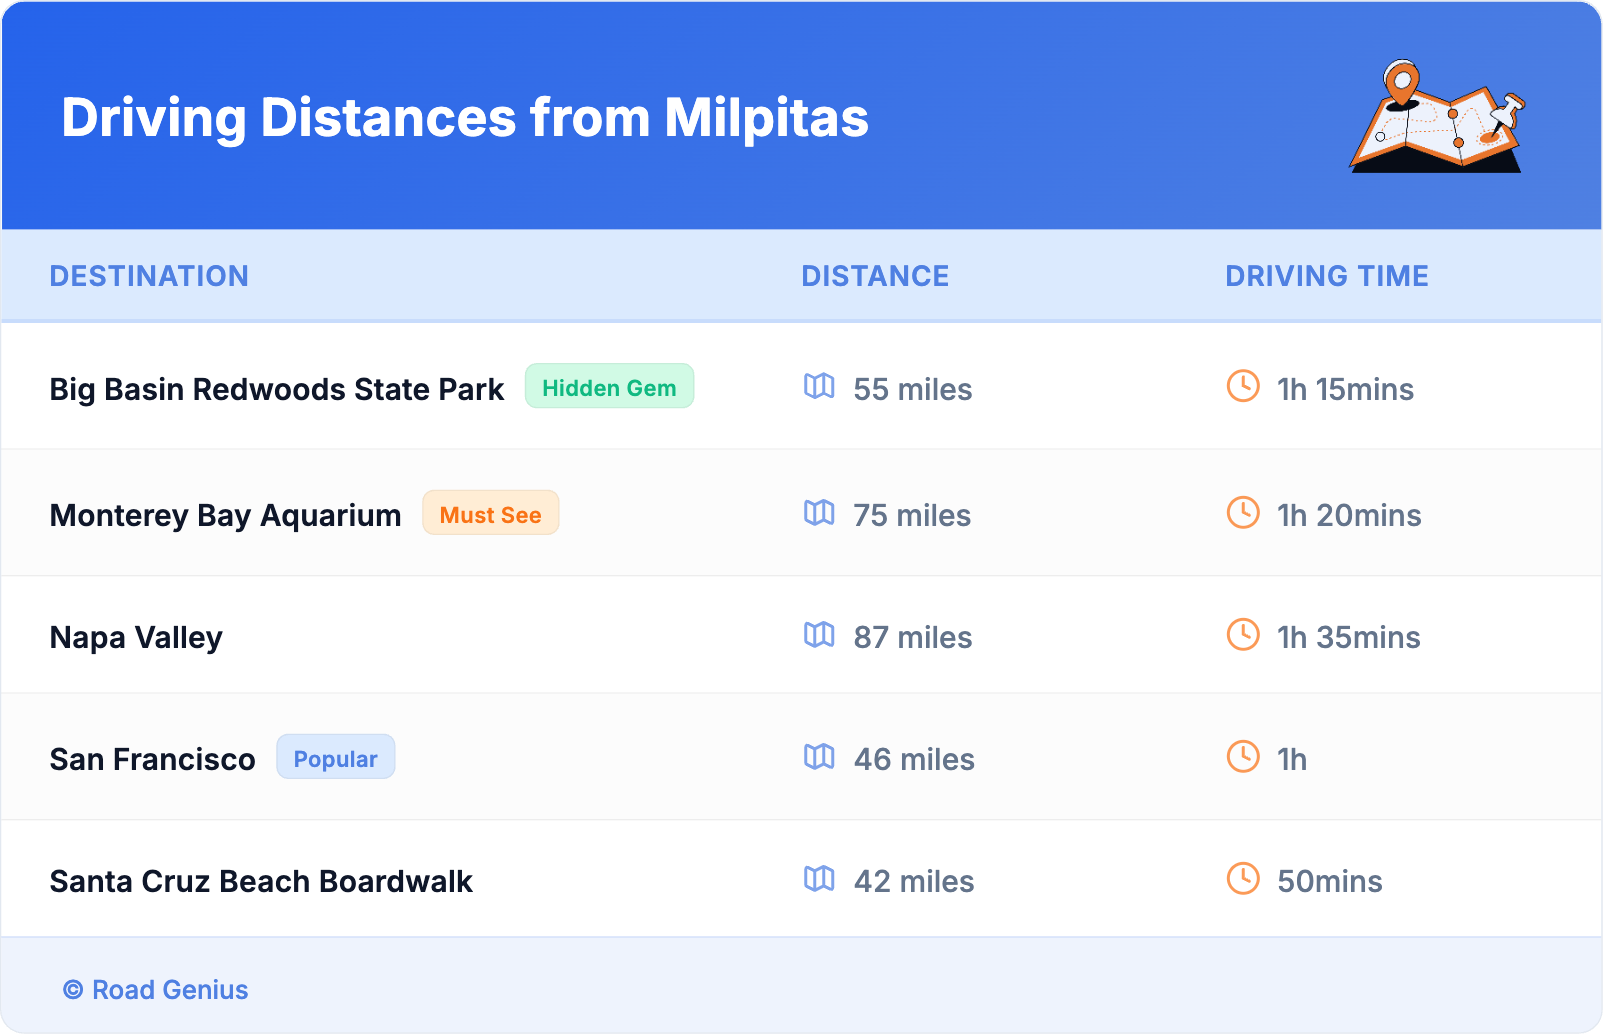Screen dimensions: 1604x1034
Task: Click the map illustration with pin in header
Action: coord(1438,117)
